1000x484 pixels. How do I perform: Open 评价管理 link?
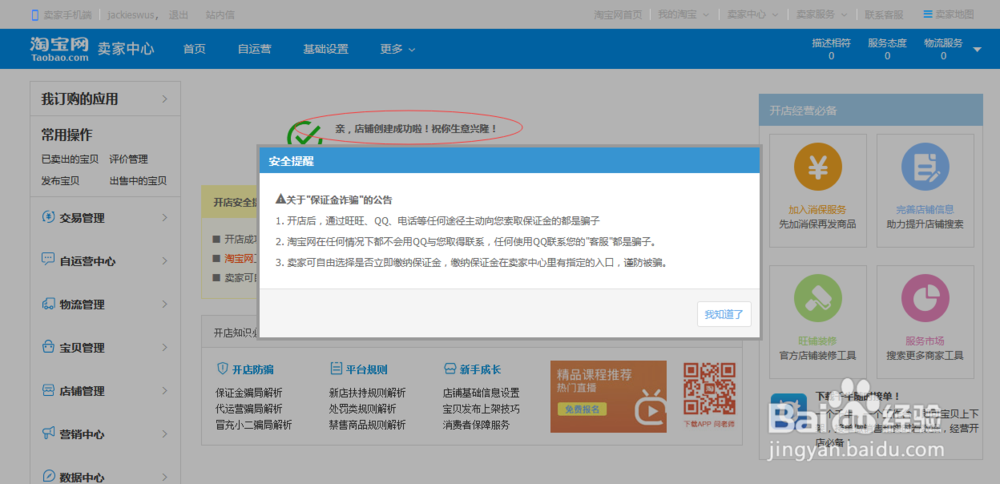(x=128, y=159)
